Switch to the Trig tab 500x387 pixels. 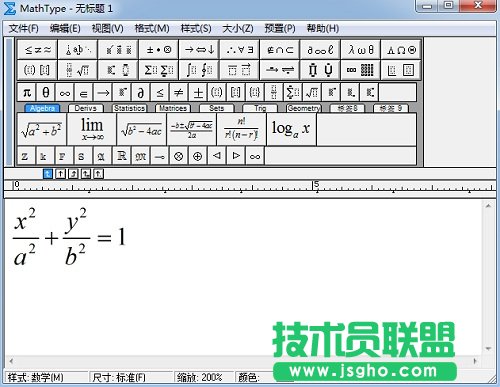(260, 108)
